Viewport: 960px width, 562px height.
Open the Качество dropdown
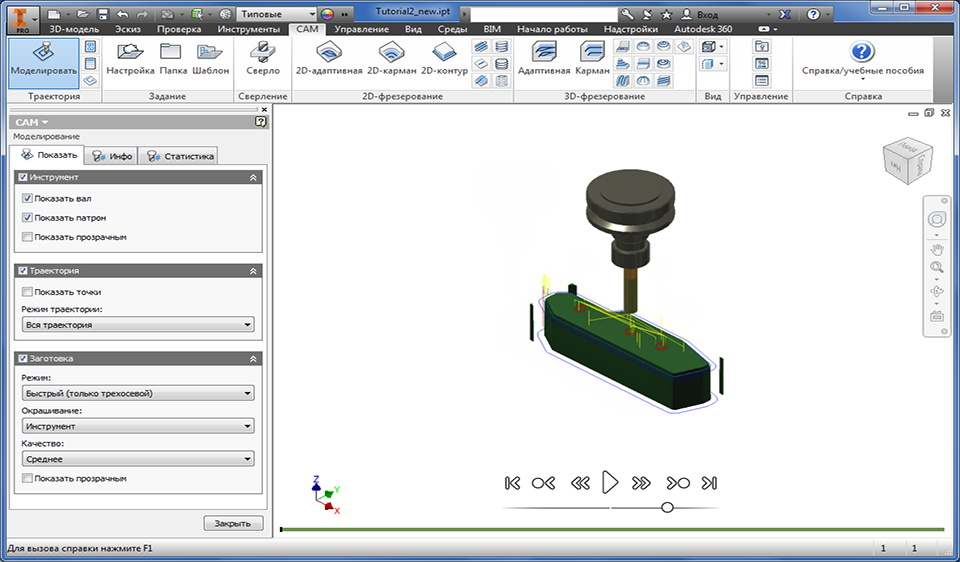point(138,459)
